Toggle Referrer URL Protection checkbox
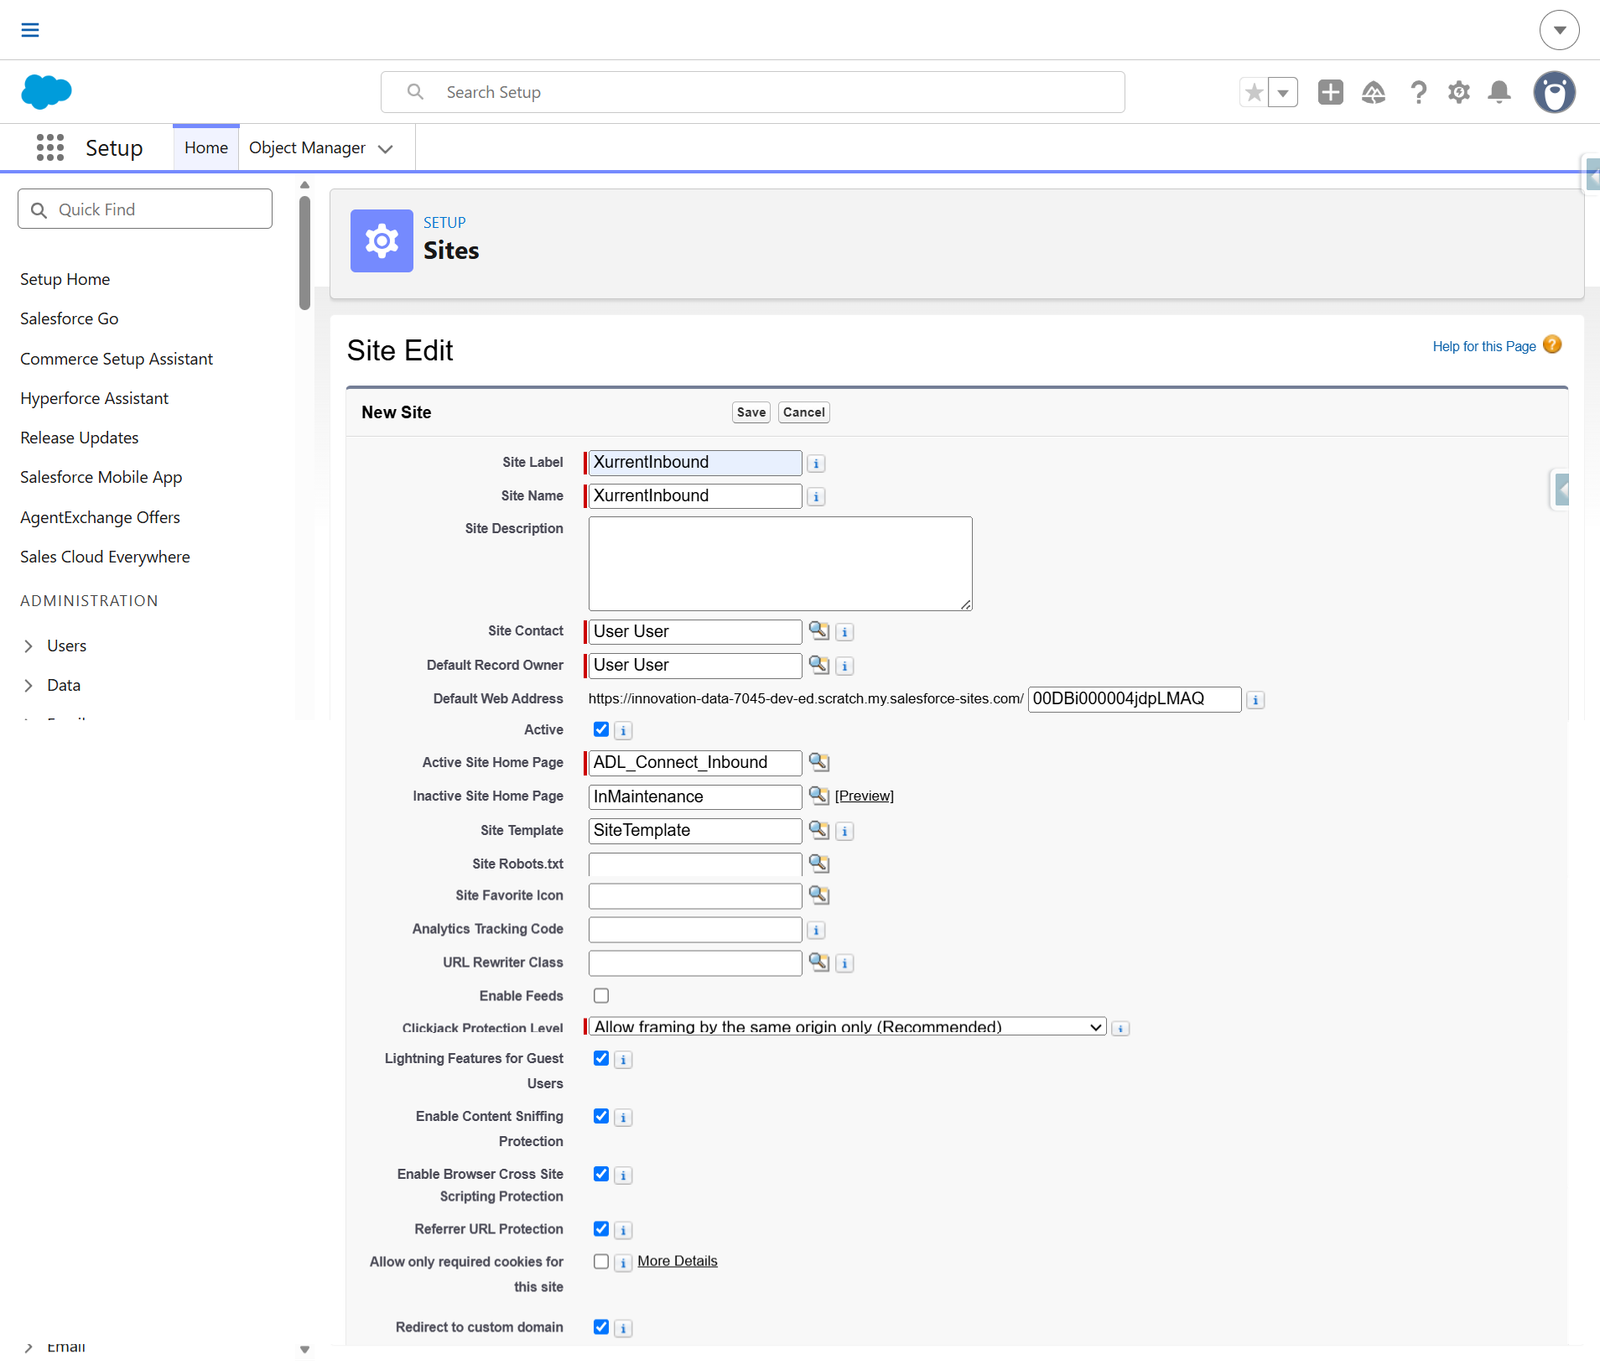 pos(601,1228)
